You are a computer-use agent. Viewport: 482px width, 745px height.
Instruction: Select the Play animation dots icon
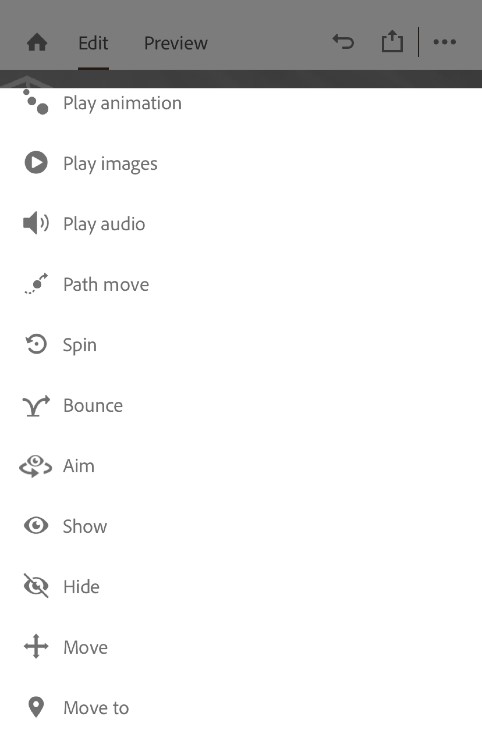[x=36, y=103]
